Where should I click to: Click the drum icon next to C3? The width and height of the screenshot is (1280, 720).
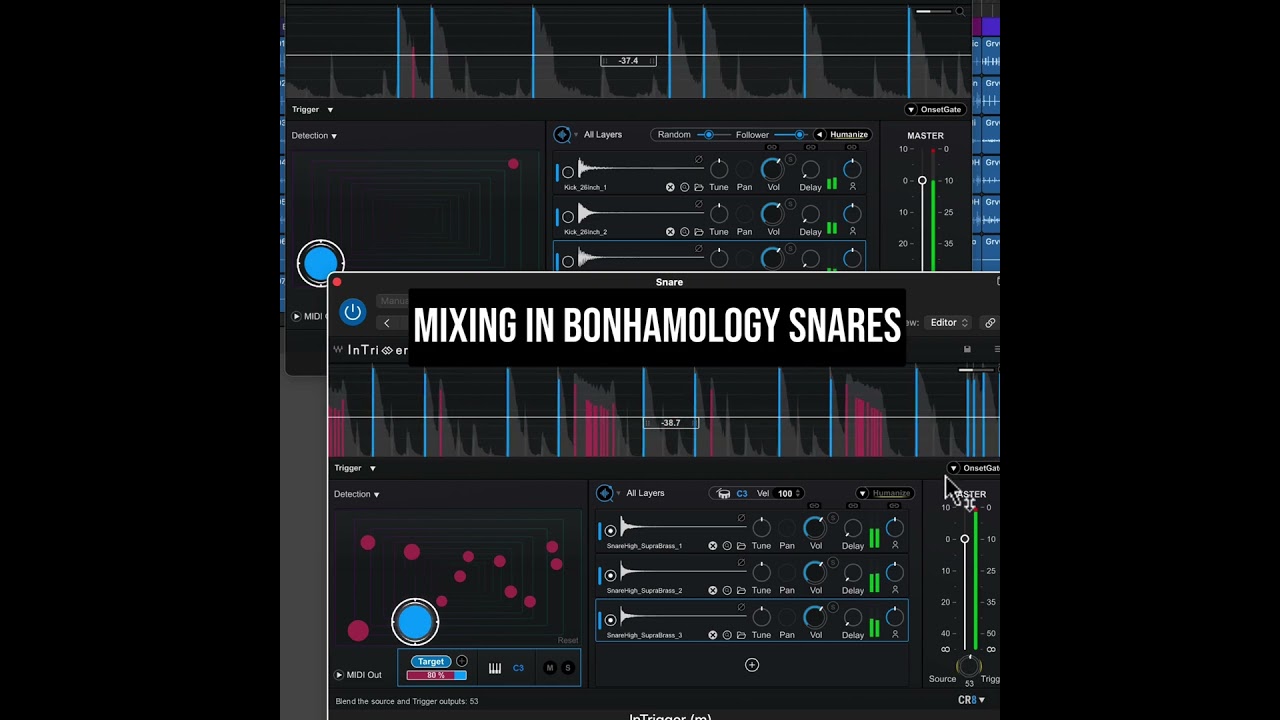click(x=723, y=493)
